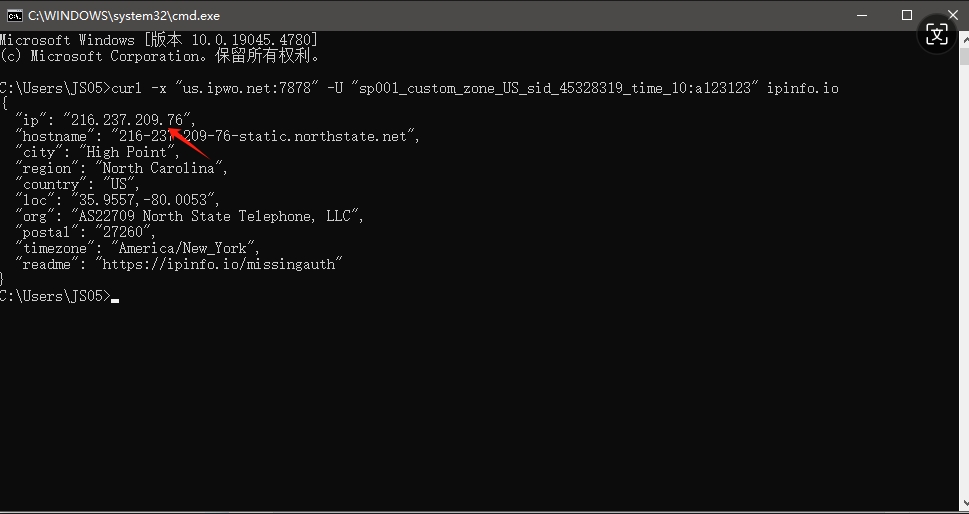Click the scrollbar up arrow
This screenshot has width=969, height=514.
(x=964, y=38)
